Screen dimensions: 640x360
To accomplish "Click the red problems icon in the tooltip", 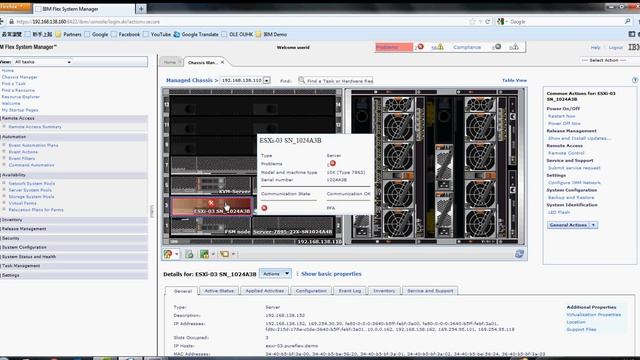I will pyautogui.click(x=333, y=164).
